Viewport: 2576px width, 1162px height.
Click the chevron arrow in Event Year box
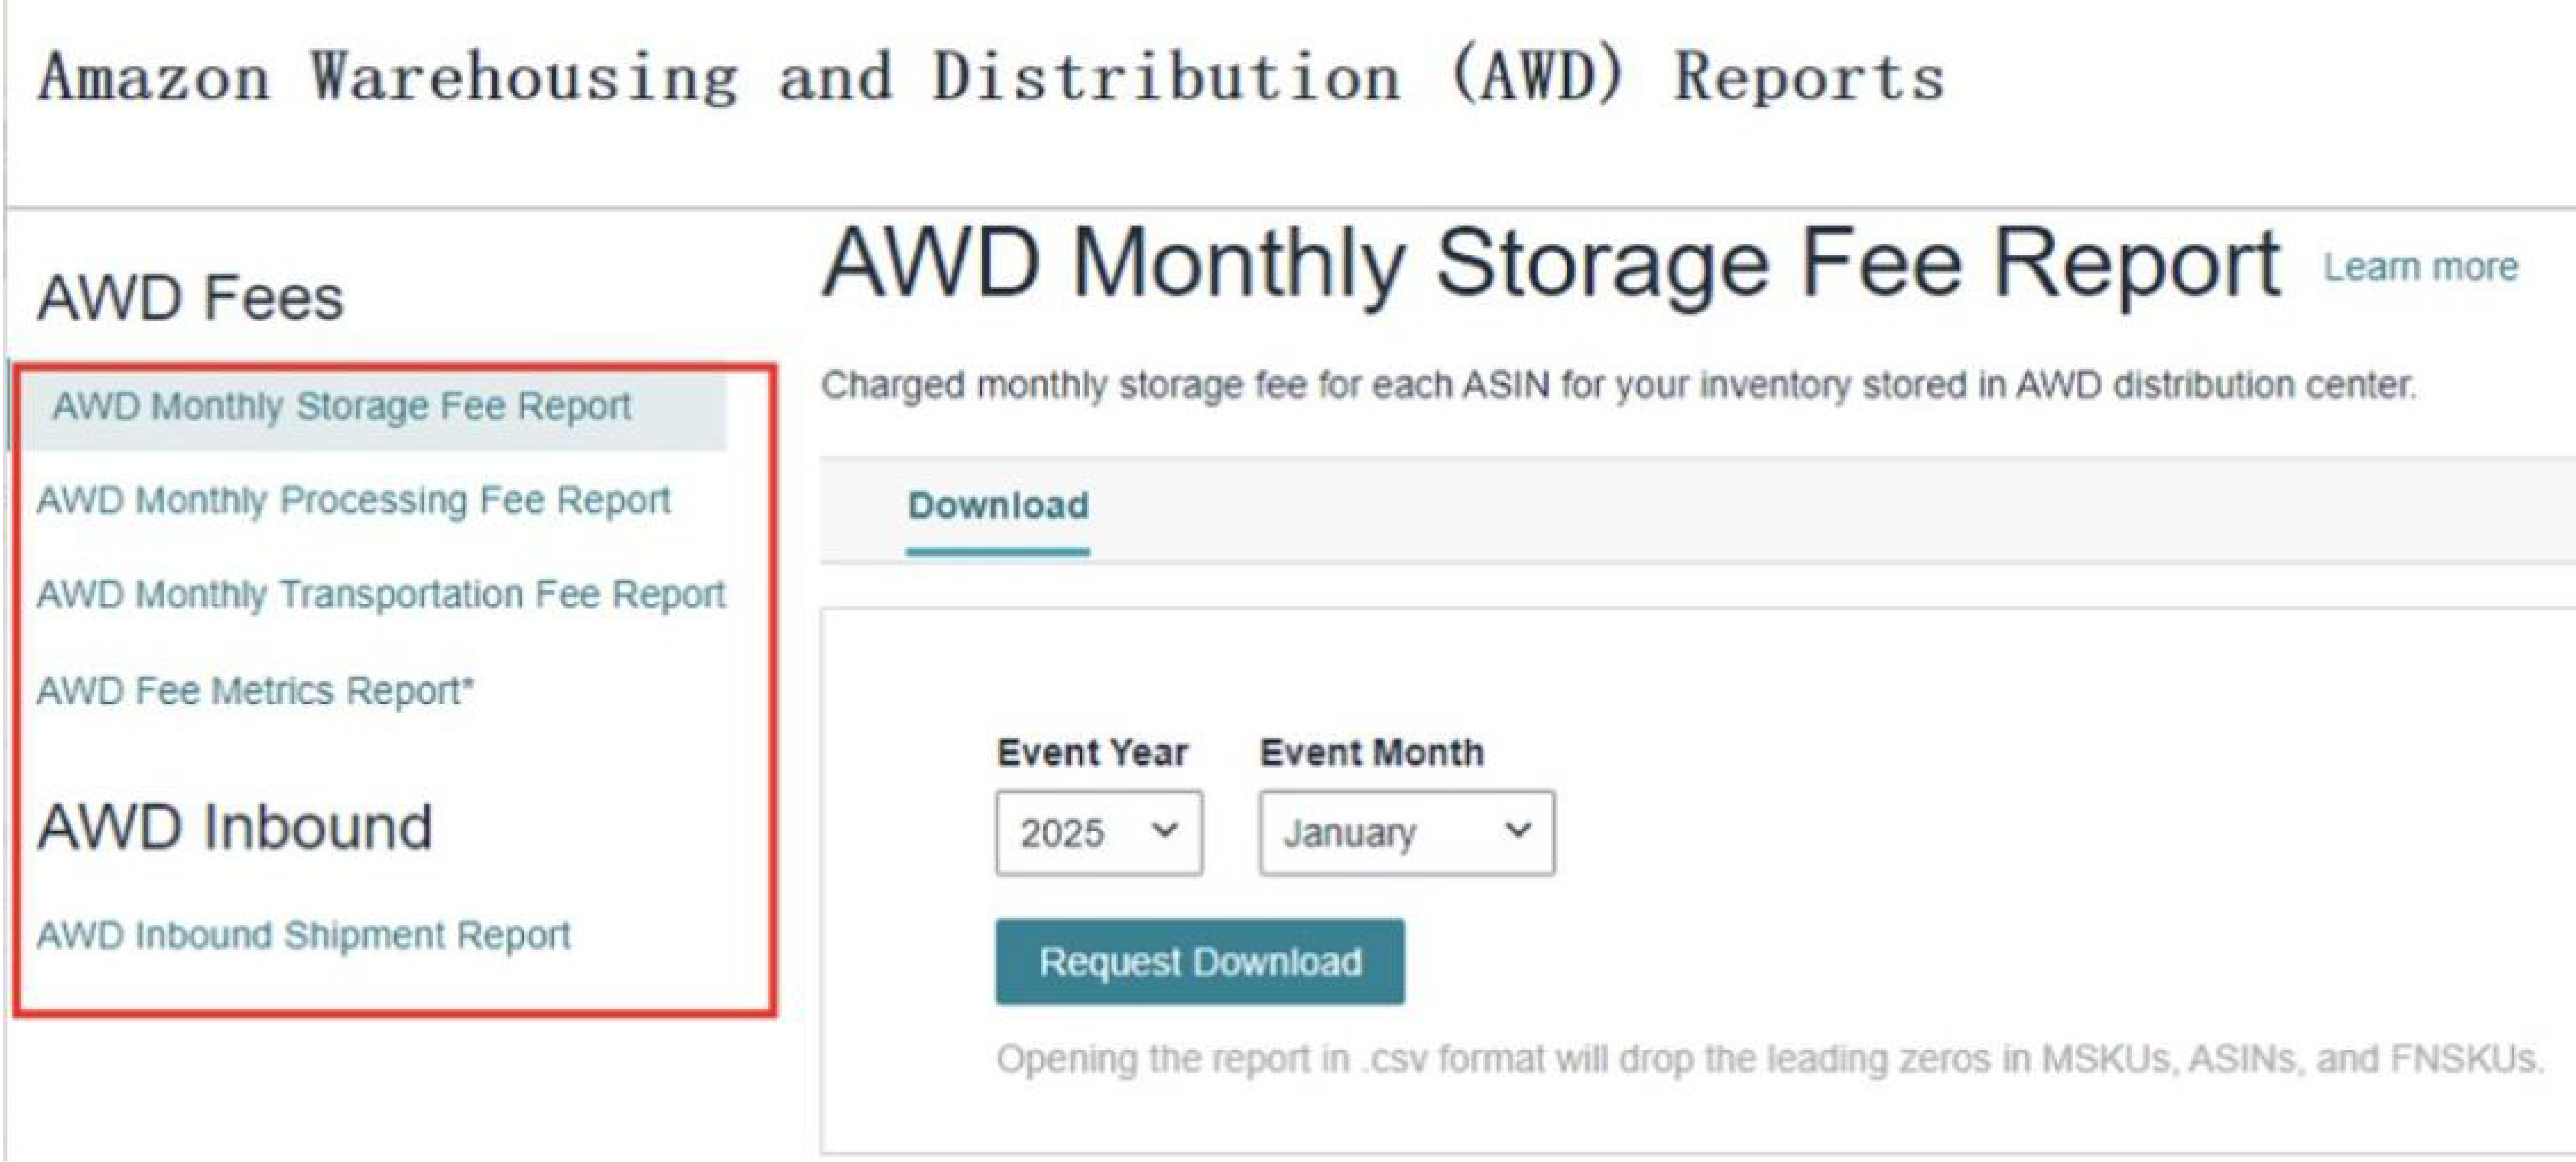point(1164,830)
